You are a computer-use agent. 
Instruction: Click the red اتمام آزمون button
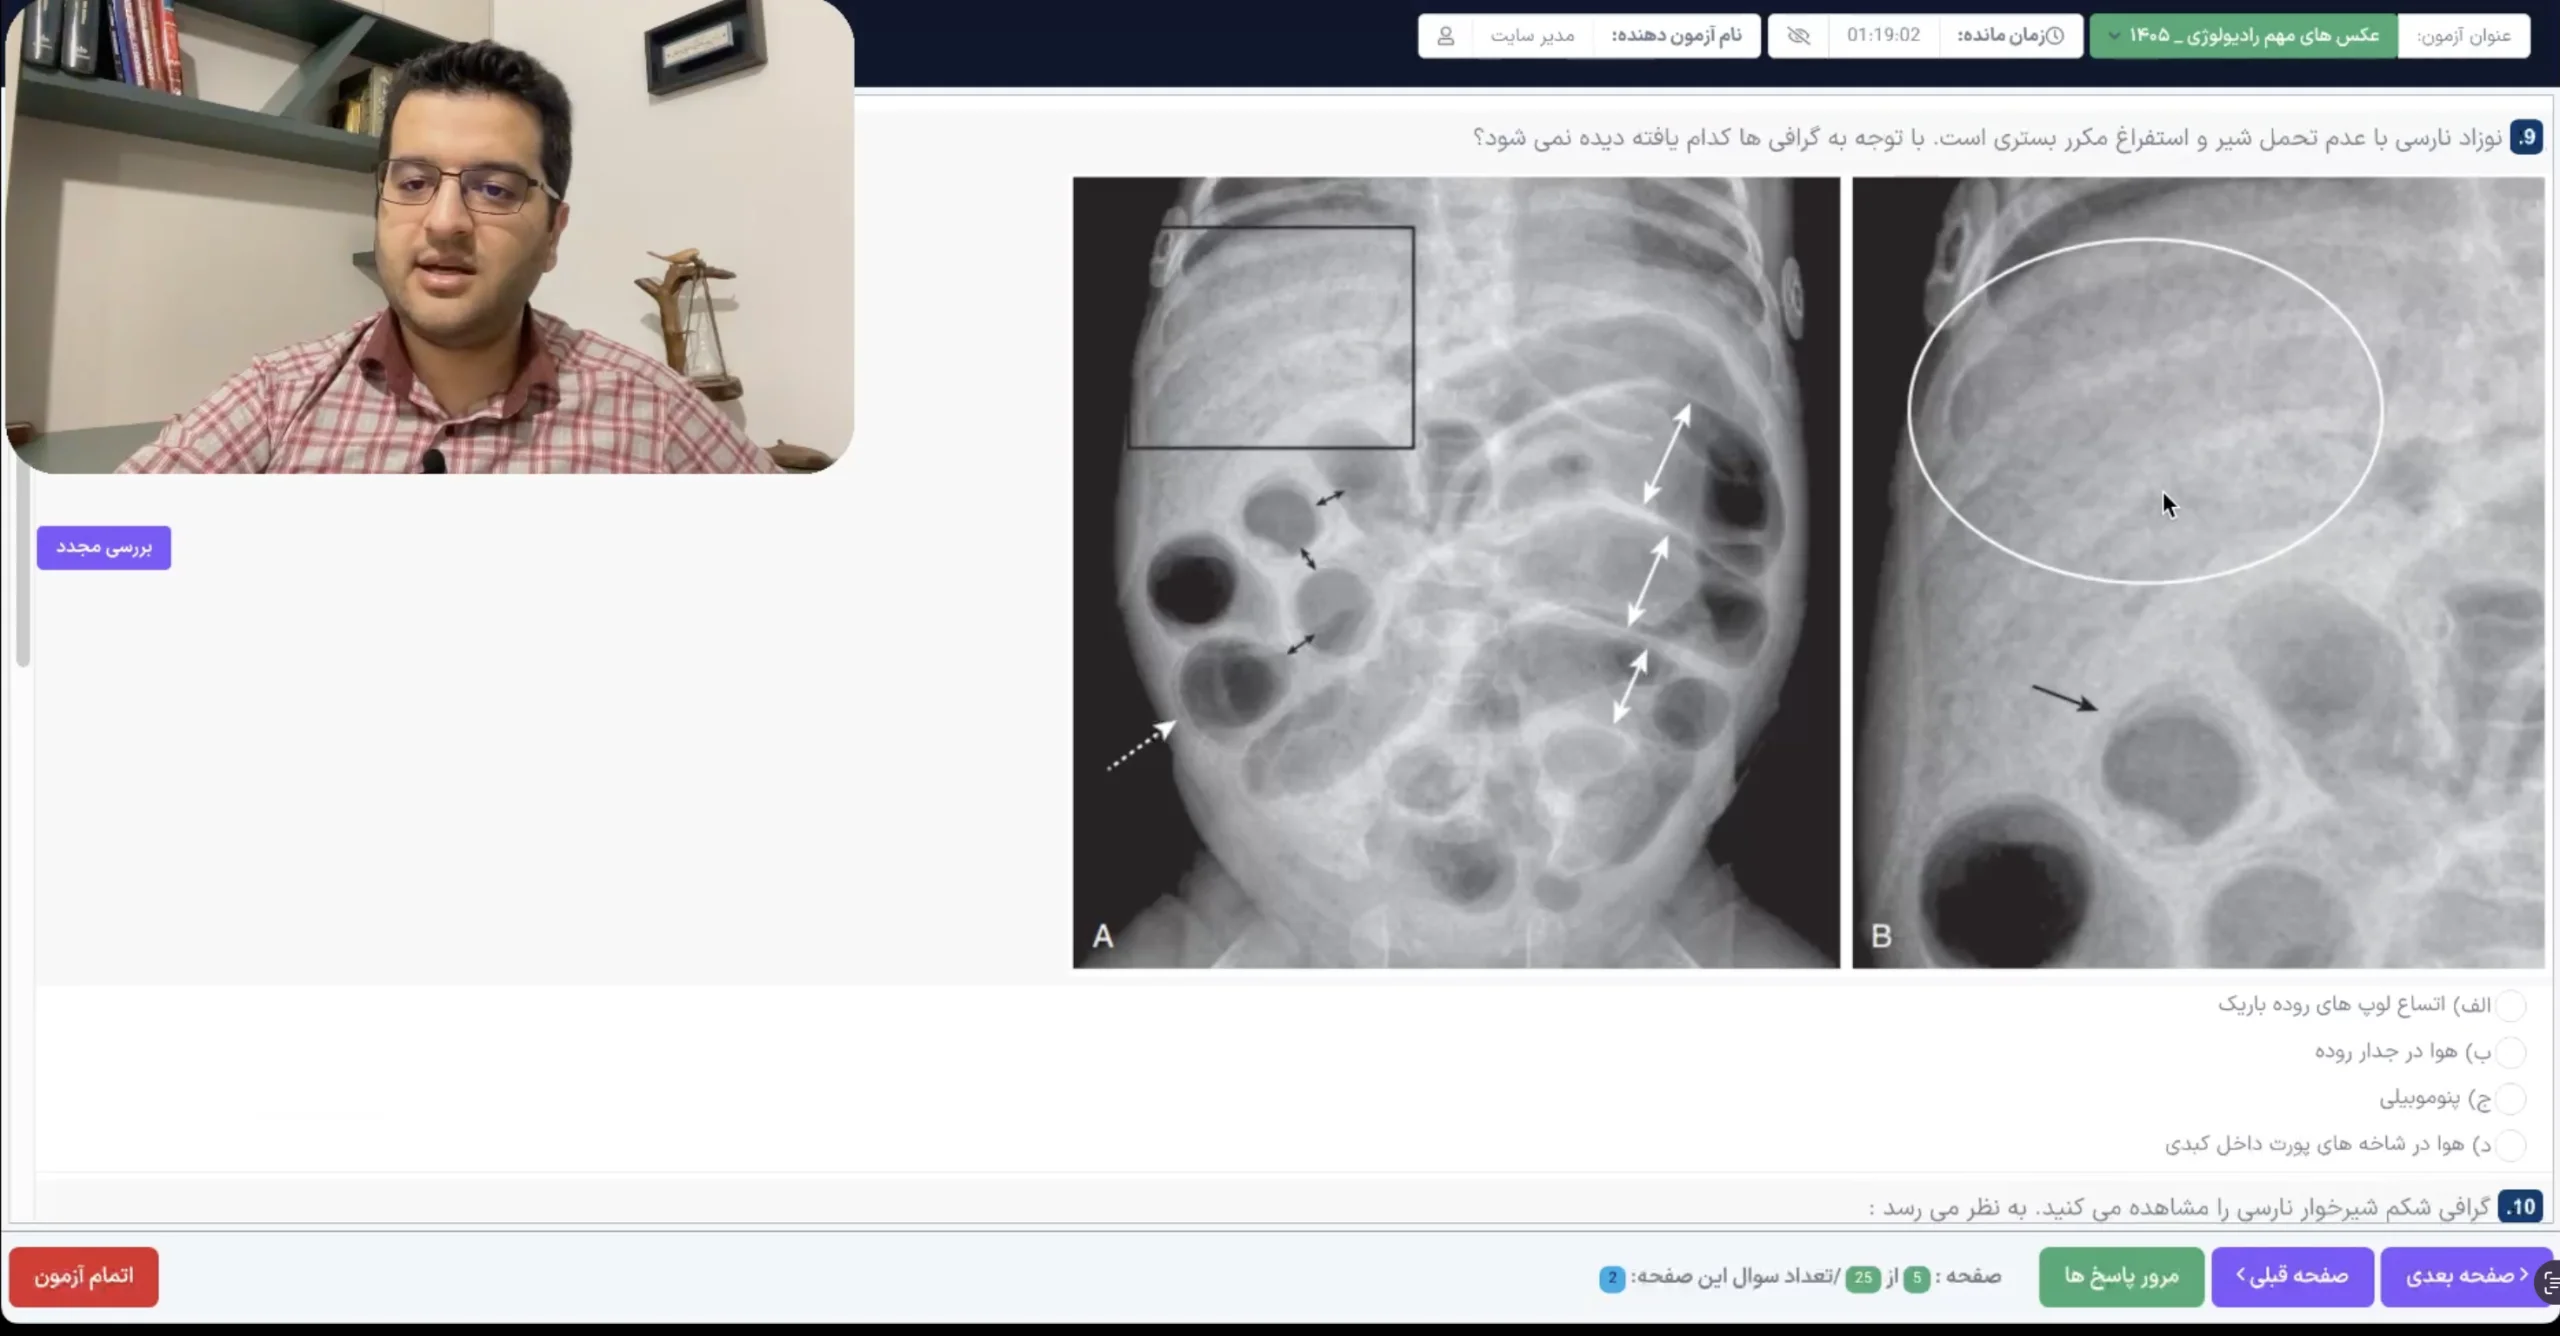[x=84, y=1276]
